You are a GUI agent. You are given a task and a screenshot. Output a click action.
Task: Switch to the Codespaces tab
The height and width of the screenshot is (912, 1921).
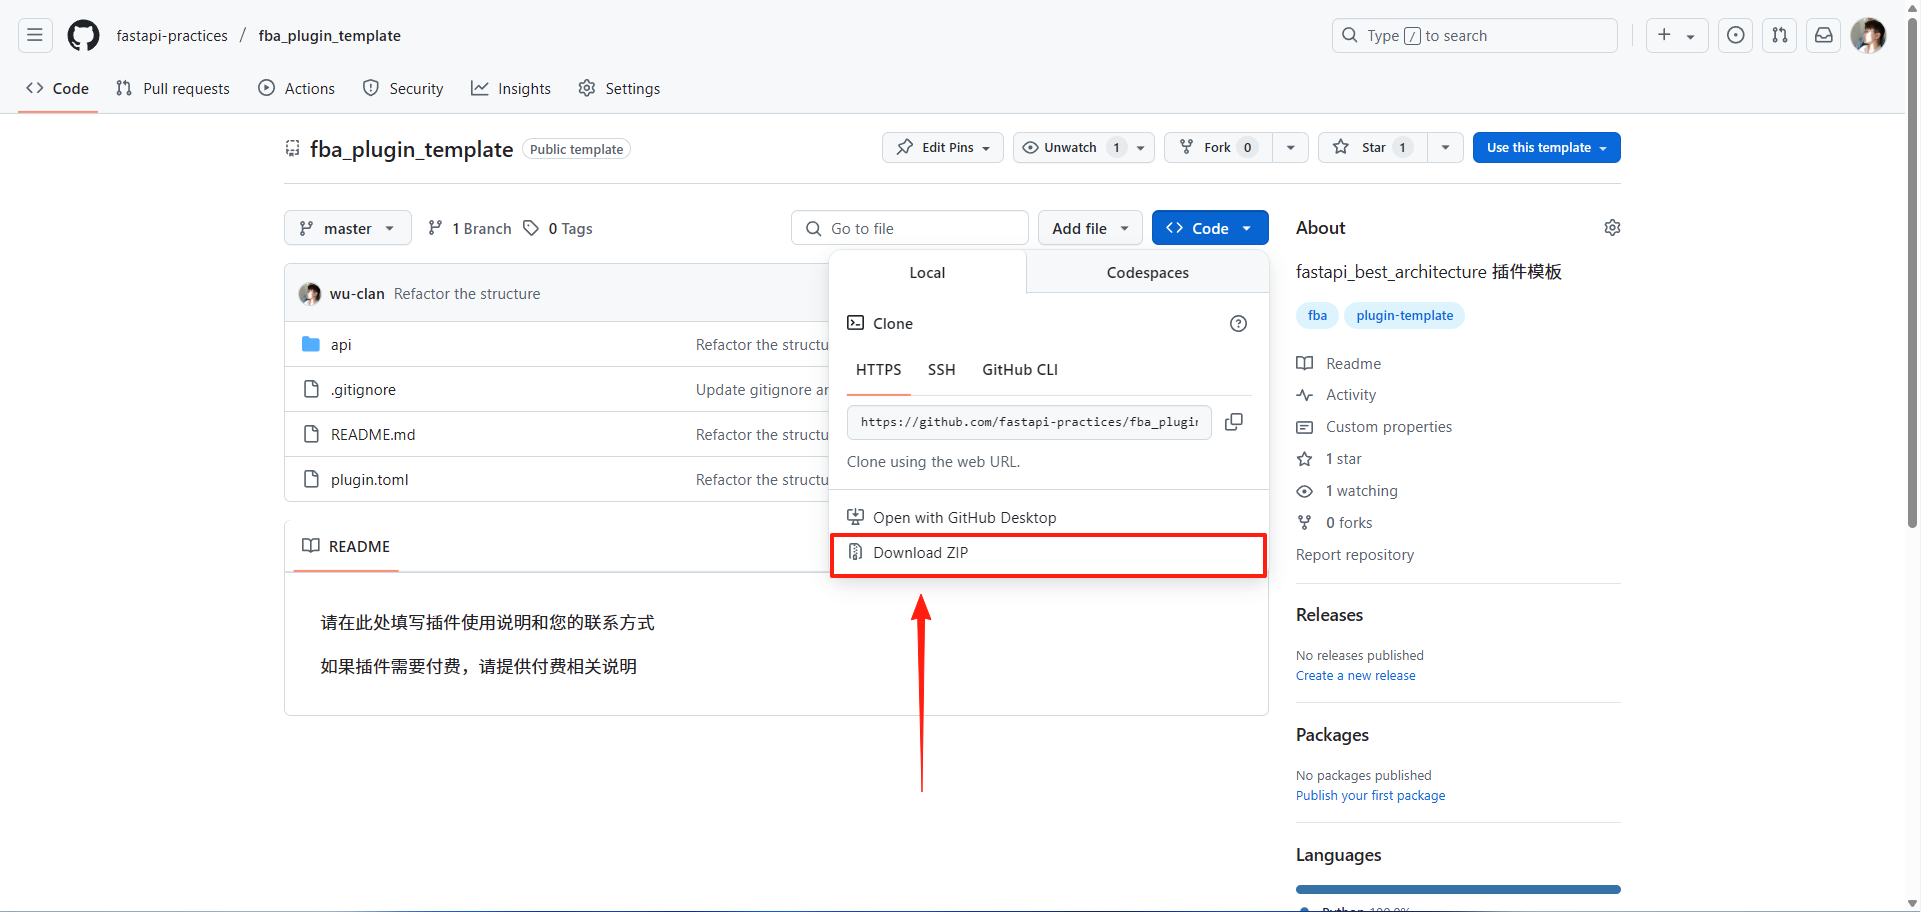(1147, 273)
